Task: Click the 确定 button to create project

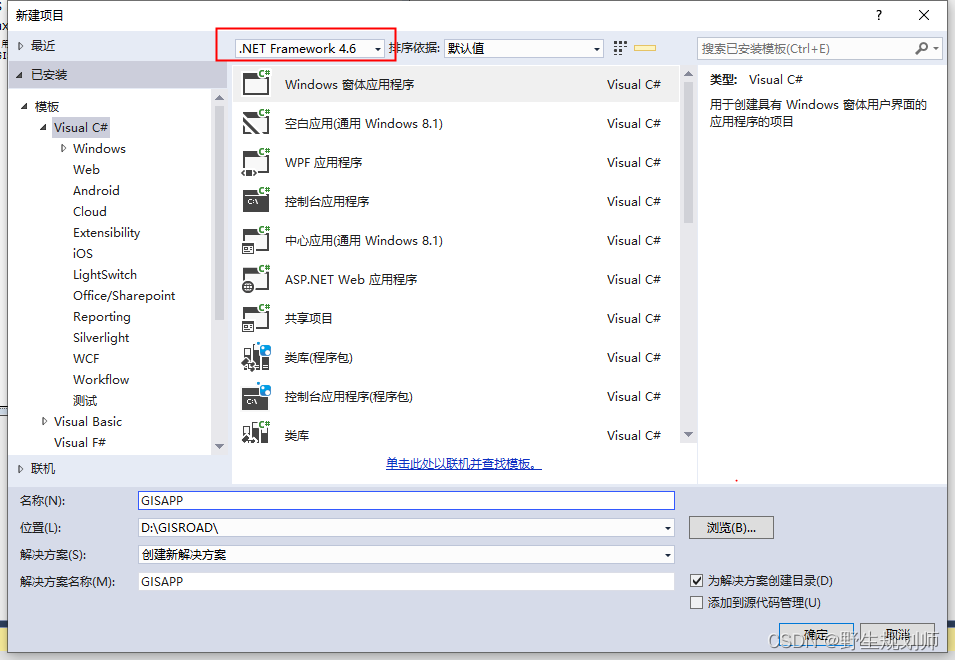Action: point(815,634)
